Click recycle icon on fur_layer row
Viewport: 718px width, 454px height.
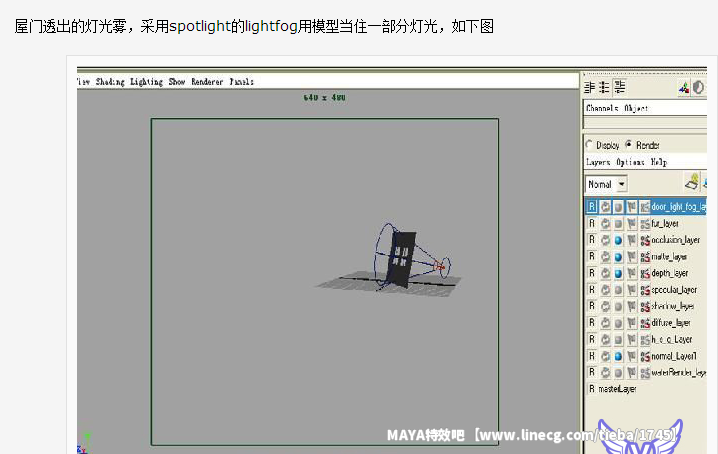coord(605,224)
